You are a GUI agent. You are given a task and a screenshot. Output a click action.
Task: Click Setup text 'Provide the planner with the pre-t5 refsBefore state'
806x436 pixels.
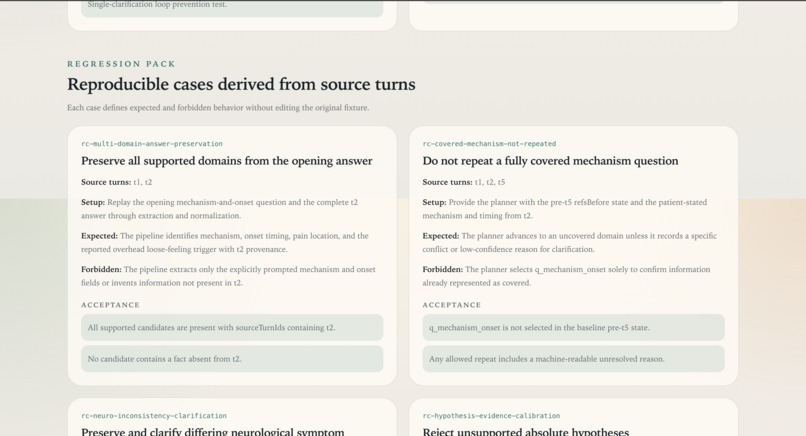tap(564, 209)
